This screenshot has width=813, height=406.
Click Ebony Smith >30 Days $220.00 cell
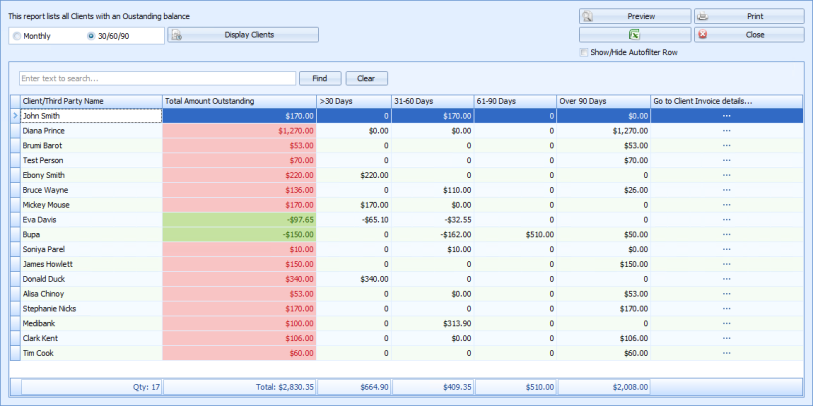[x=354, y=175]
